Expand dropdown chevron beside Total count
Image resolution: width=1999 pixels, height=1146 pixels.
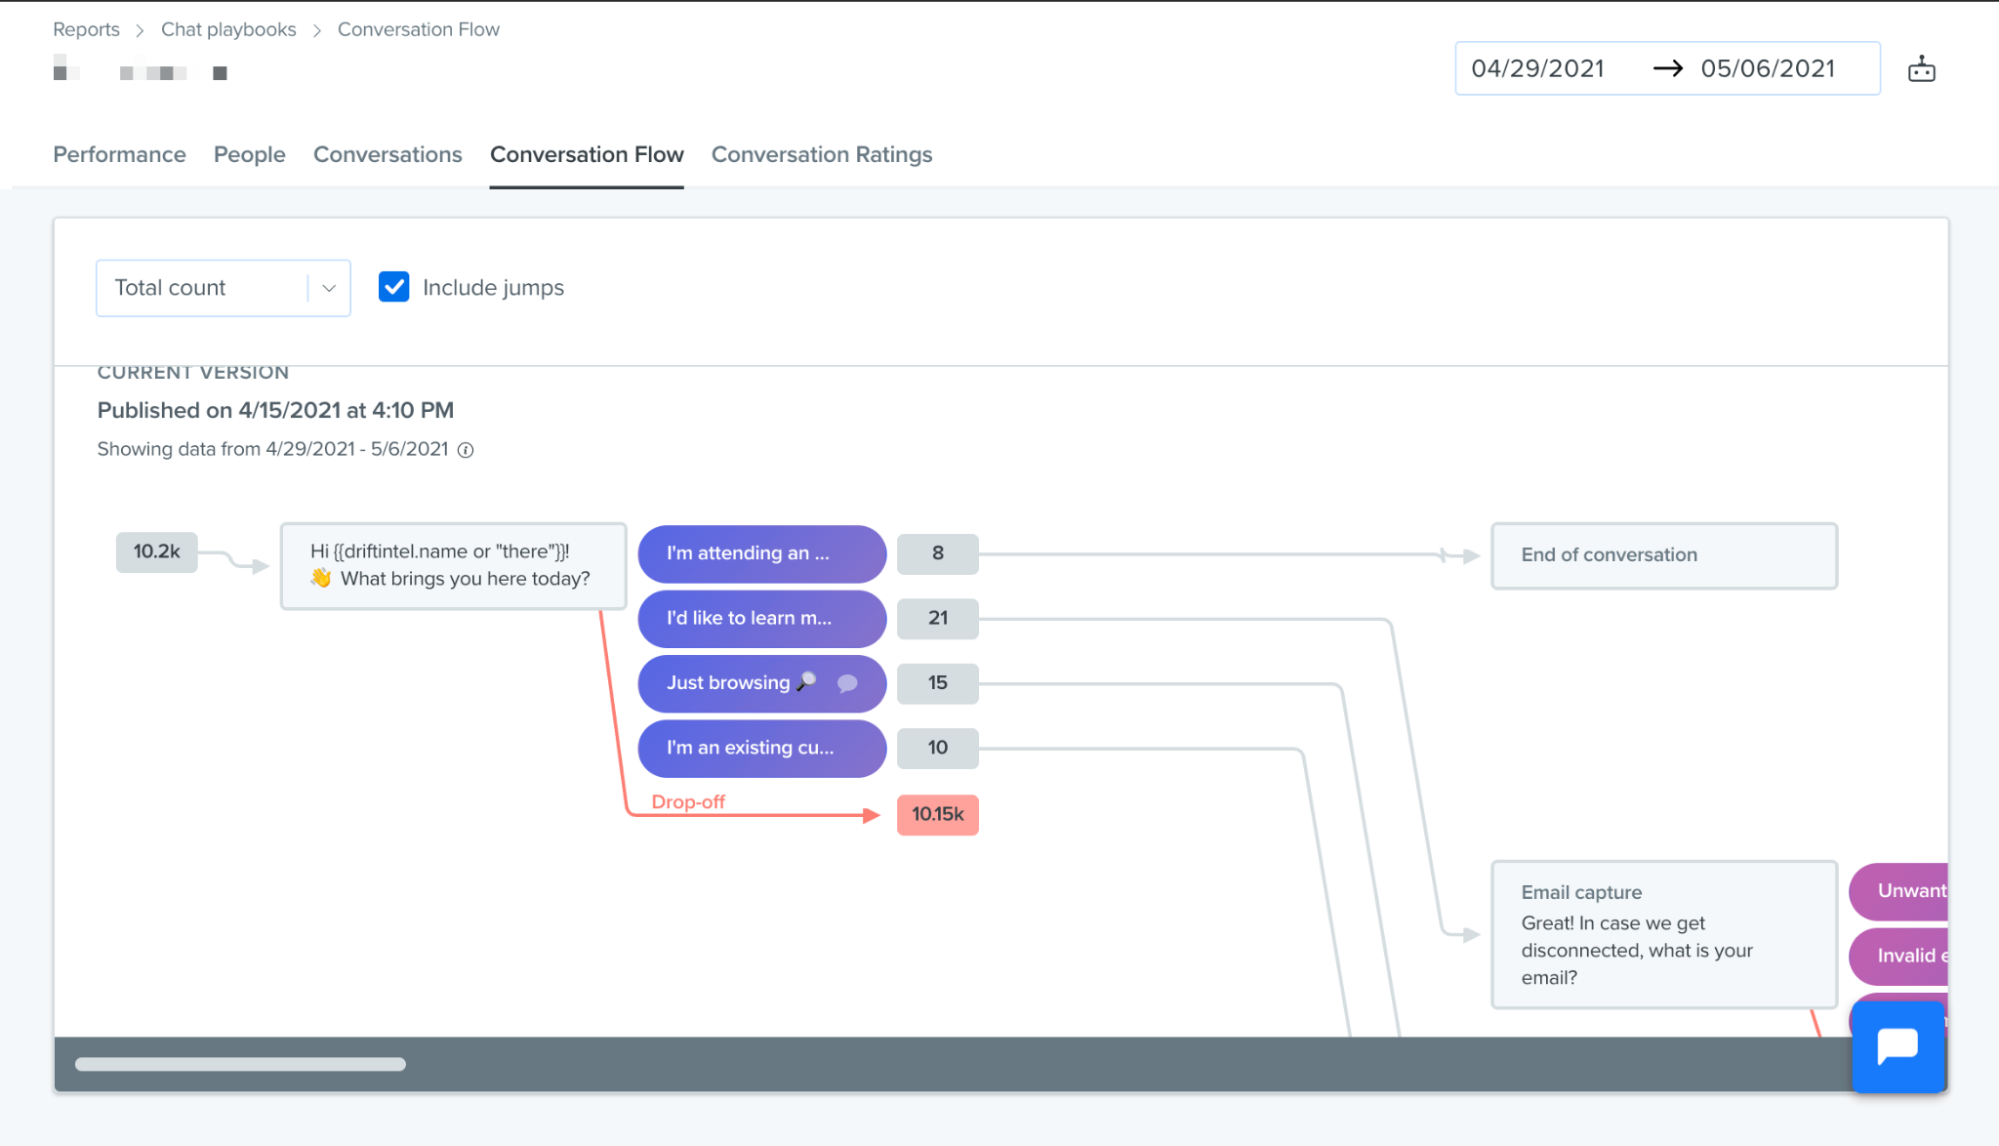pyautogui.click(x=328, y=288)
